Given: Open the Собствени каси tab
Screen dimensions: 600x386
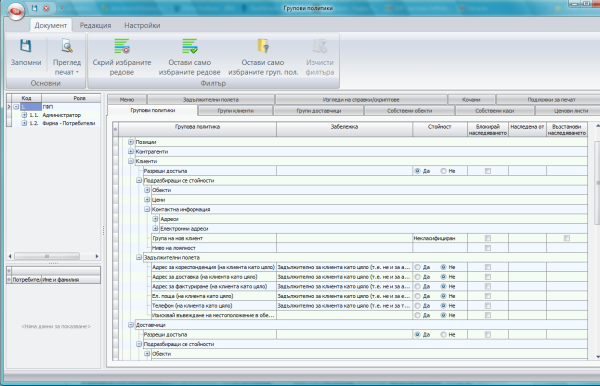Looking at the screenshot, I should pos(494,111).
